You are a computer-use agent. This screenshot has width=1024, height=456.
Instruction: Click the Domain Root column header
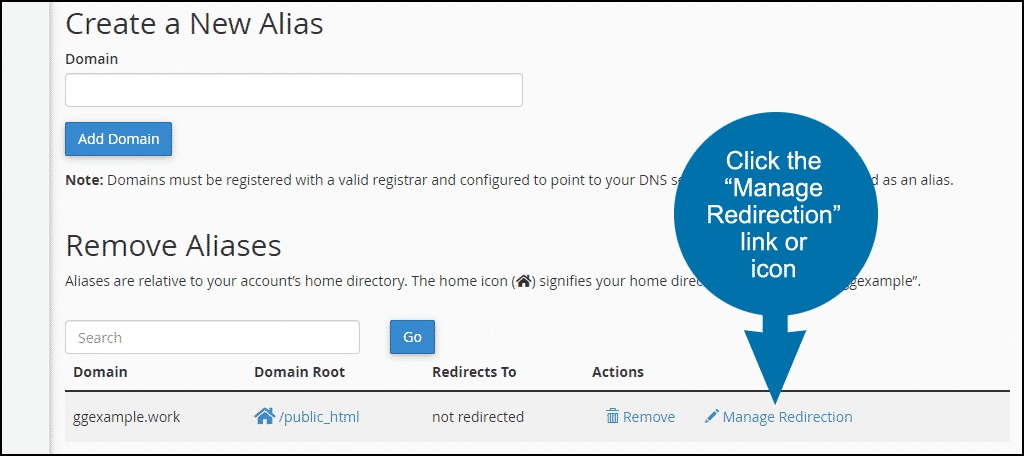coord(299,372)
